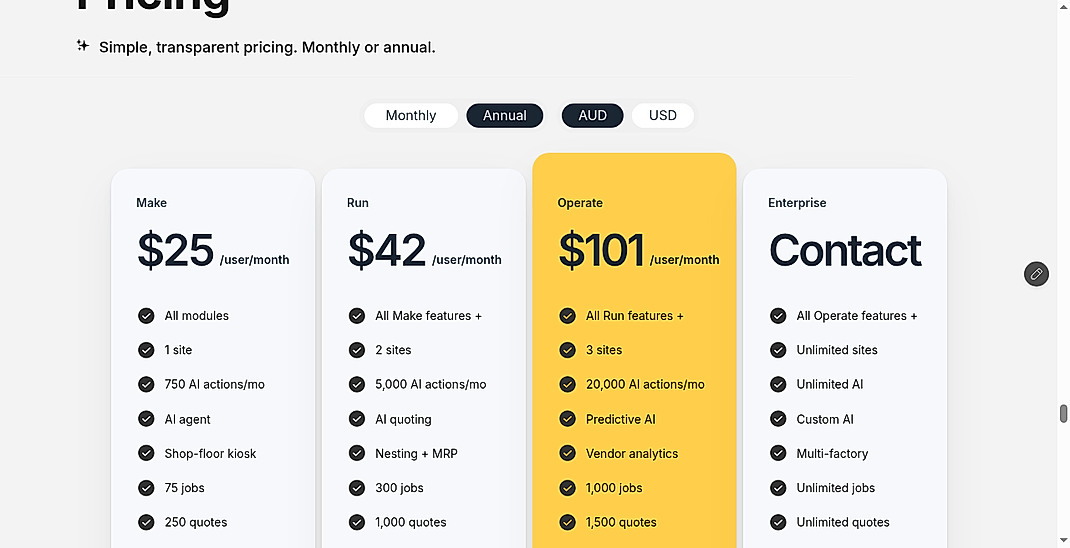
Task: Click the $25 price on Make plan
Action: [175, 250]
